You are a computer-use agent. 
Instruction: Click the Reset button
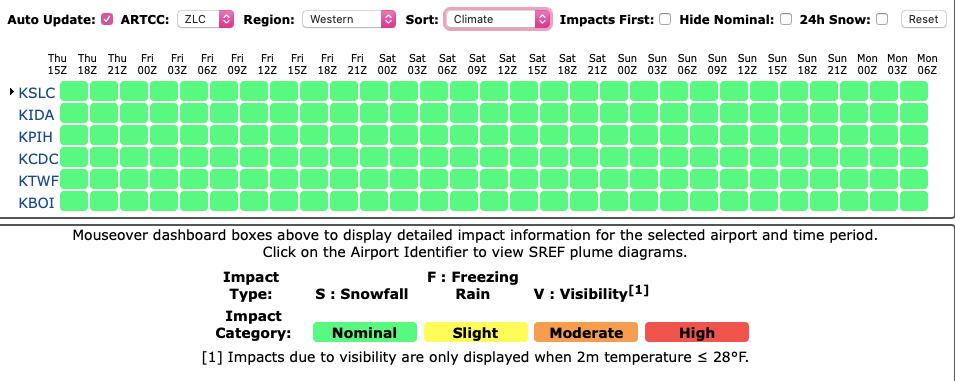pos(923,19)
